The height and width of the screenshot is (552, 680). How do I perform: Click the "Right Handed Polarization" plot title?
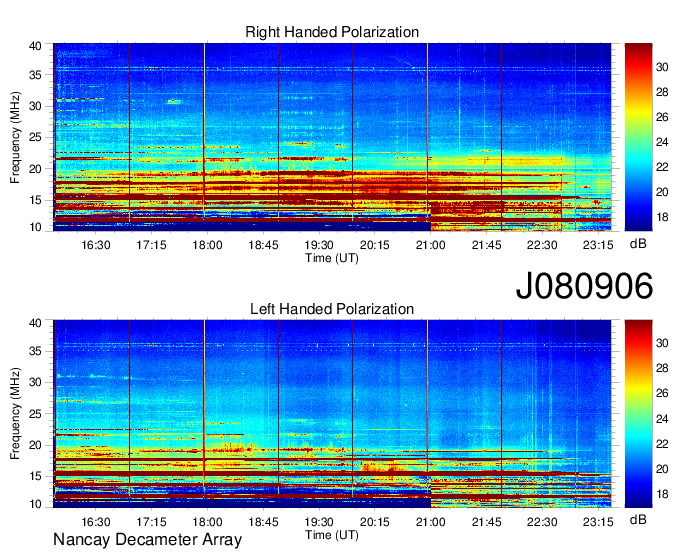(332, 32)
